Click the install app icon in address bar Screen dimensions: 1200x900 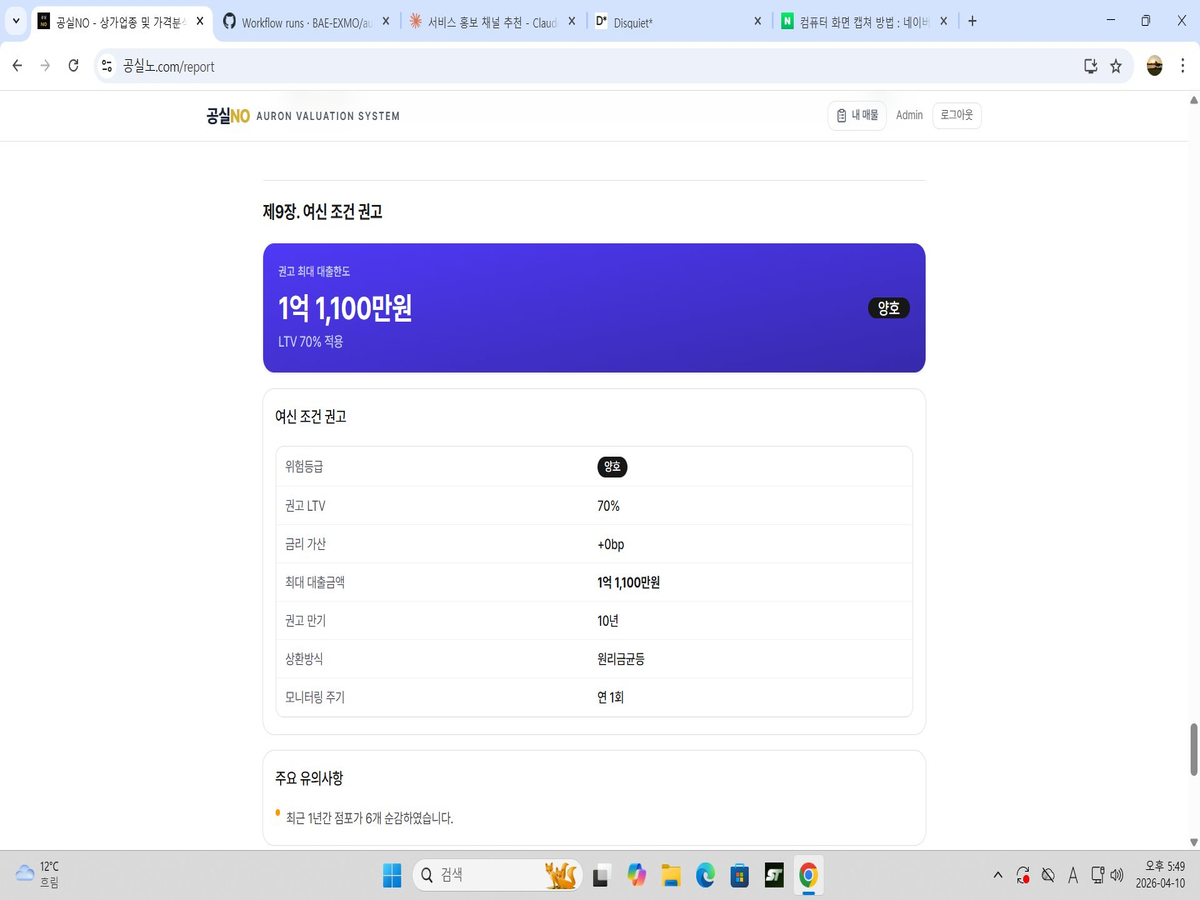coord(1090,66)
